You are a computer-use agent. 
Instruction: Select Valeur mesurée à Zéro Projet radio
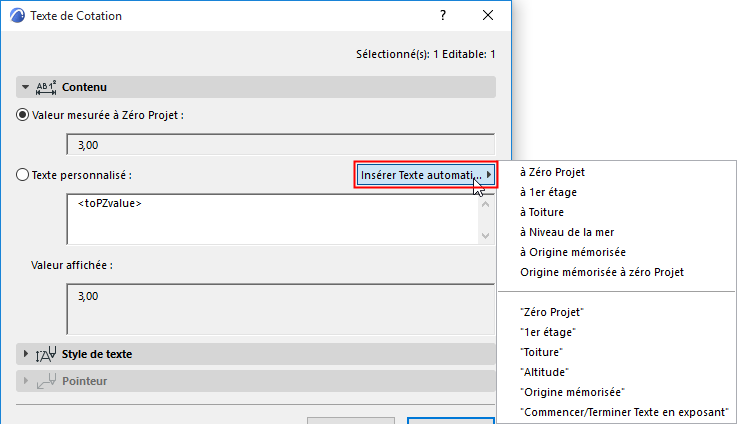pos(23,115)
